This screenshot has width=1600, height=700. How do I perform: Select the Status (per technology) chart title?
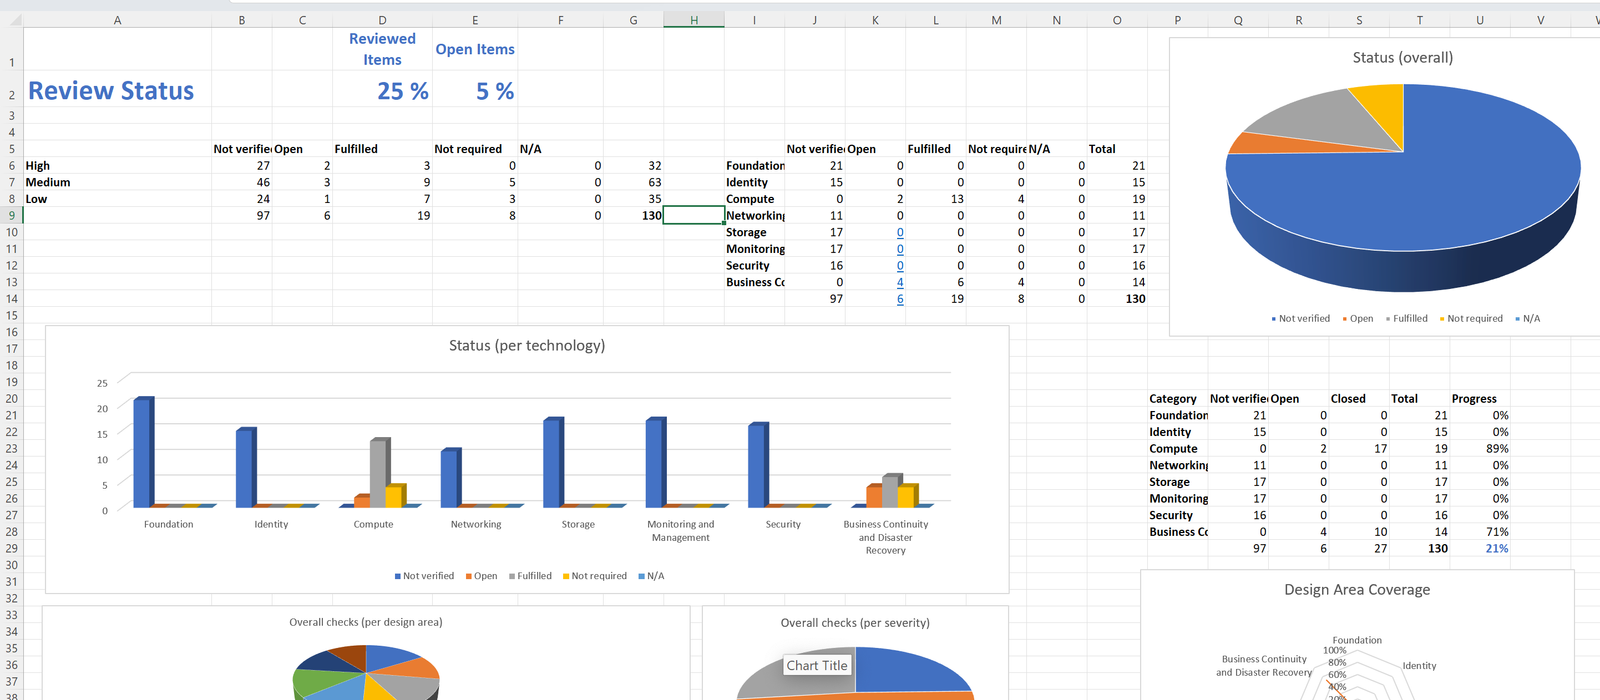[527, 345]
